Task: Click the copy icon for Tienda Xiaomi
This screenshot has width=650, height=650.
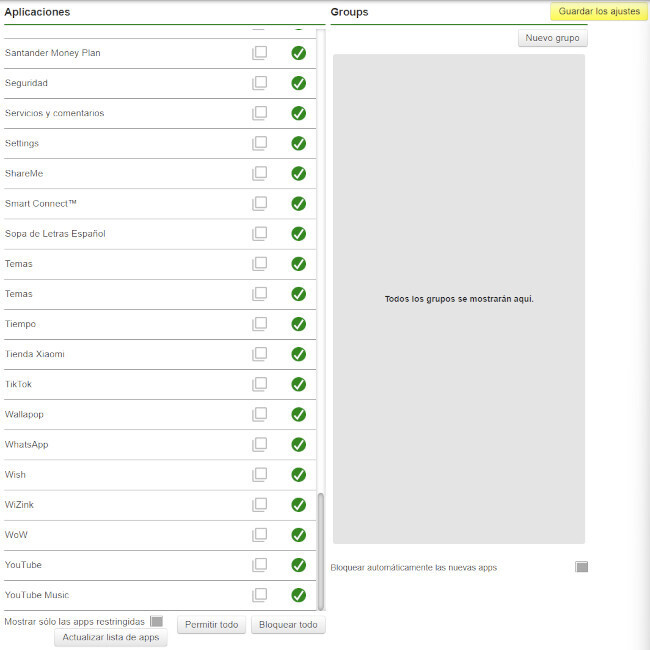Action: pyautogui.click(x=259, y=354)
